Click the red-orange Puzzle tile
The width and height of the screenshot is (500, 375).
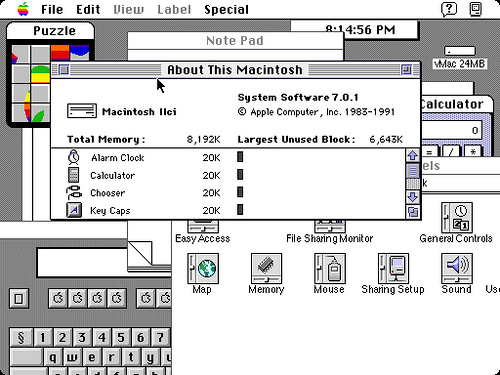click(60, 53)
